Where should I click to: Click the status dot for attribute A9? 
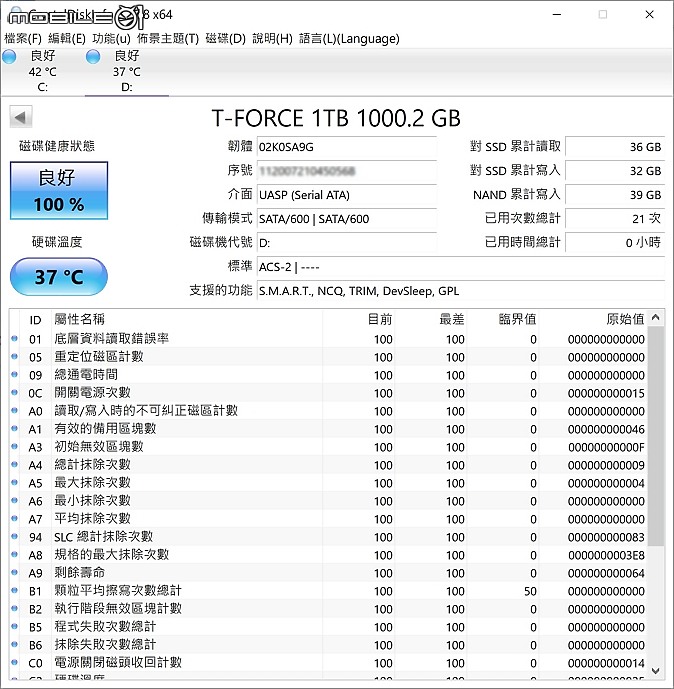point(14,573)
